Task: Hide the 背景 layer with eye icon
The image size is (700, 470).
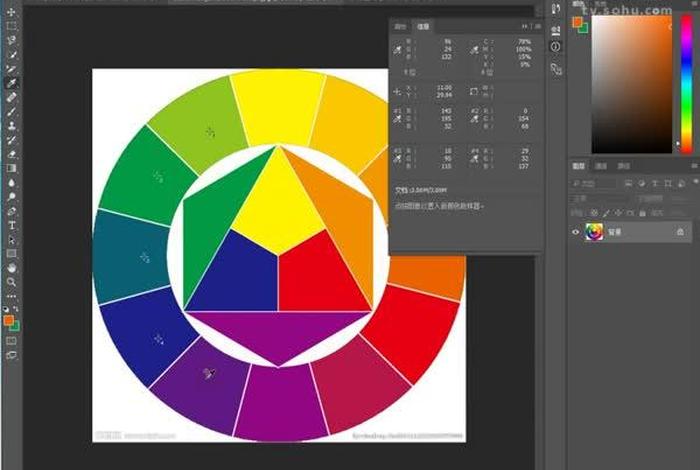Action: 575,231
